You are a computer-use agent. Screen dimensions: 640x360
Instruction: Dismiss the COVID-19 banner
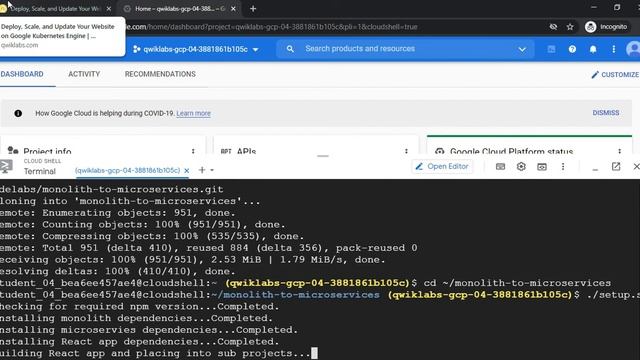tap(606, 113)
